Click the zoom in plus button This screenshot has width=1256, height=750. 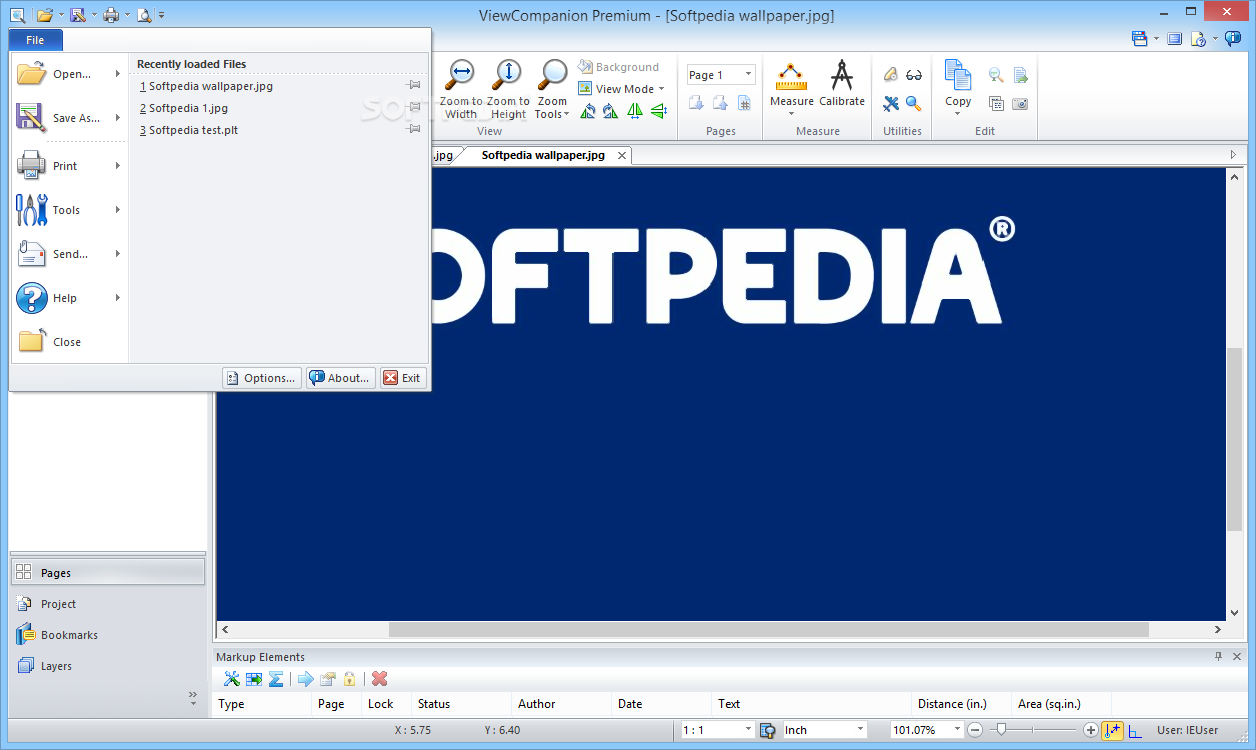tap(1091, 730)
